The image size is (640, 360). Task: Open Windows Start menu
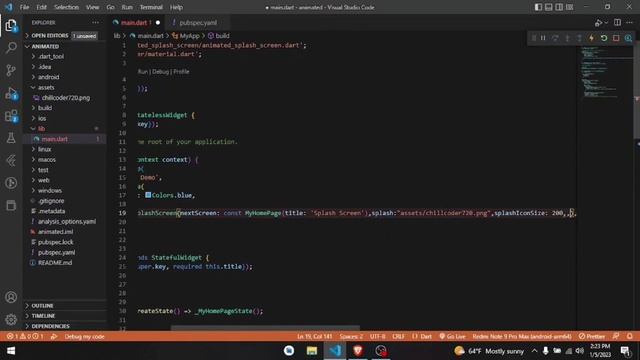tap(11, 351)
